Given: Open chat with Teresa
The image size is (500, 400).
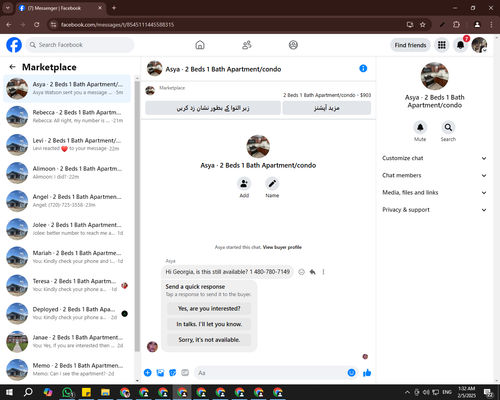Looking at the screenshot, I should (67, 285).
